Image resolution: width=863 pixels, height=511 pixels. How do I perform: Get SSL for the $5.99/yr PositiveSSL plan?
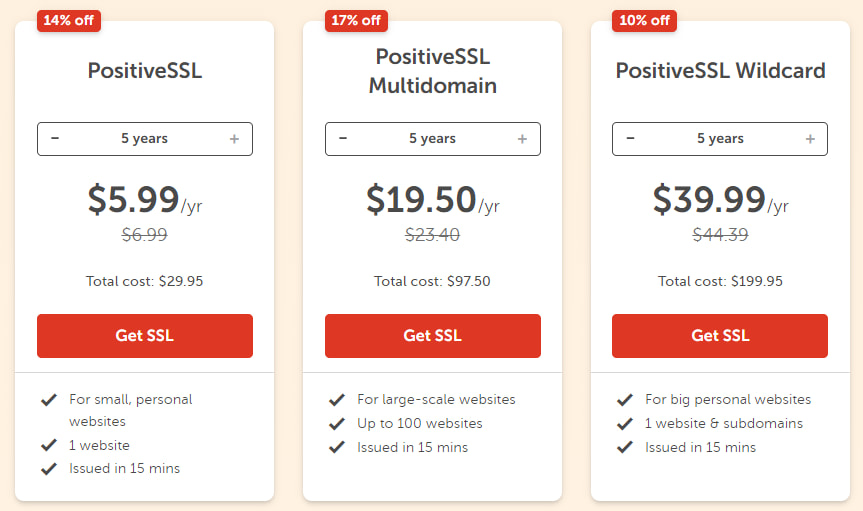pos(145,336)
